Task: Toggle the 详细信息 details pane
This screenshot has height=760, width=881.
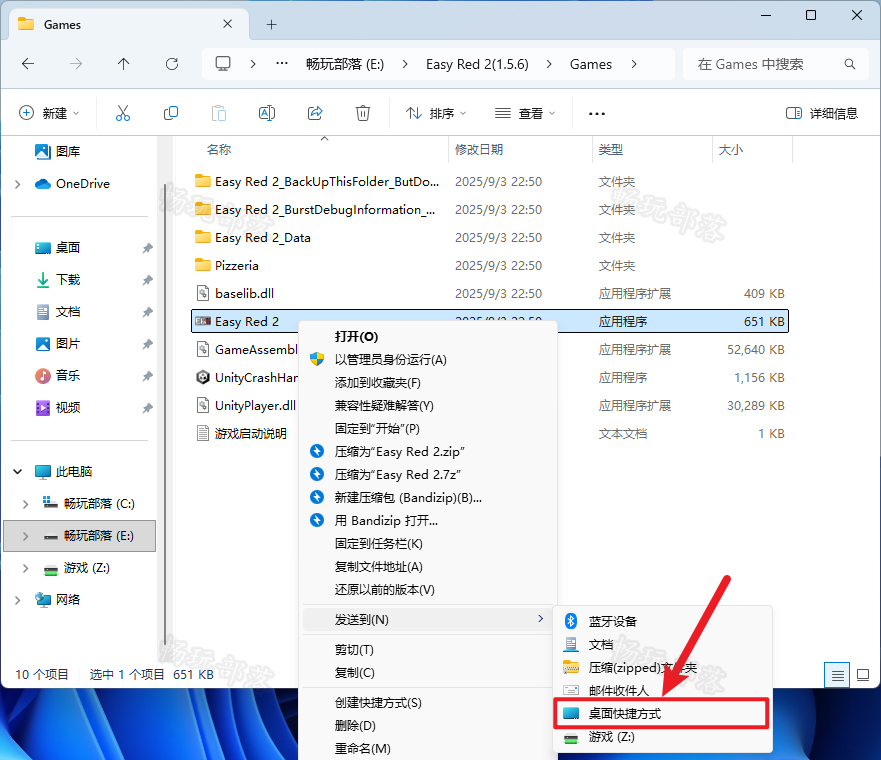Action: click(822, 113)
